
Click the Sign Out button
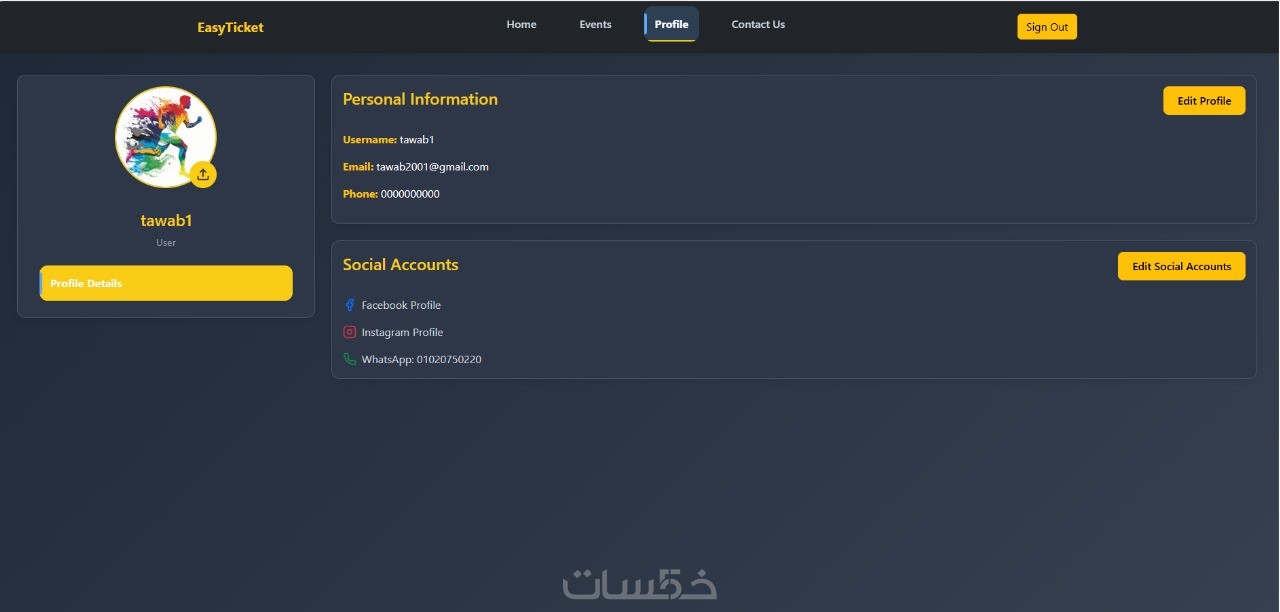click(1047, 27)
